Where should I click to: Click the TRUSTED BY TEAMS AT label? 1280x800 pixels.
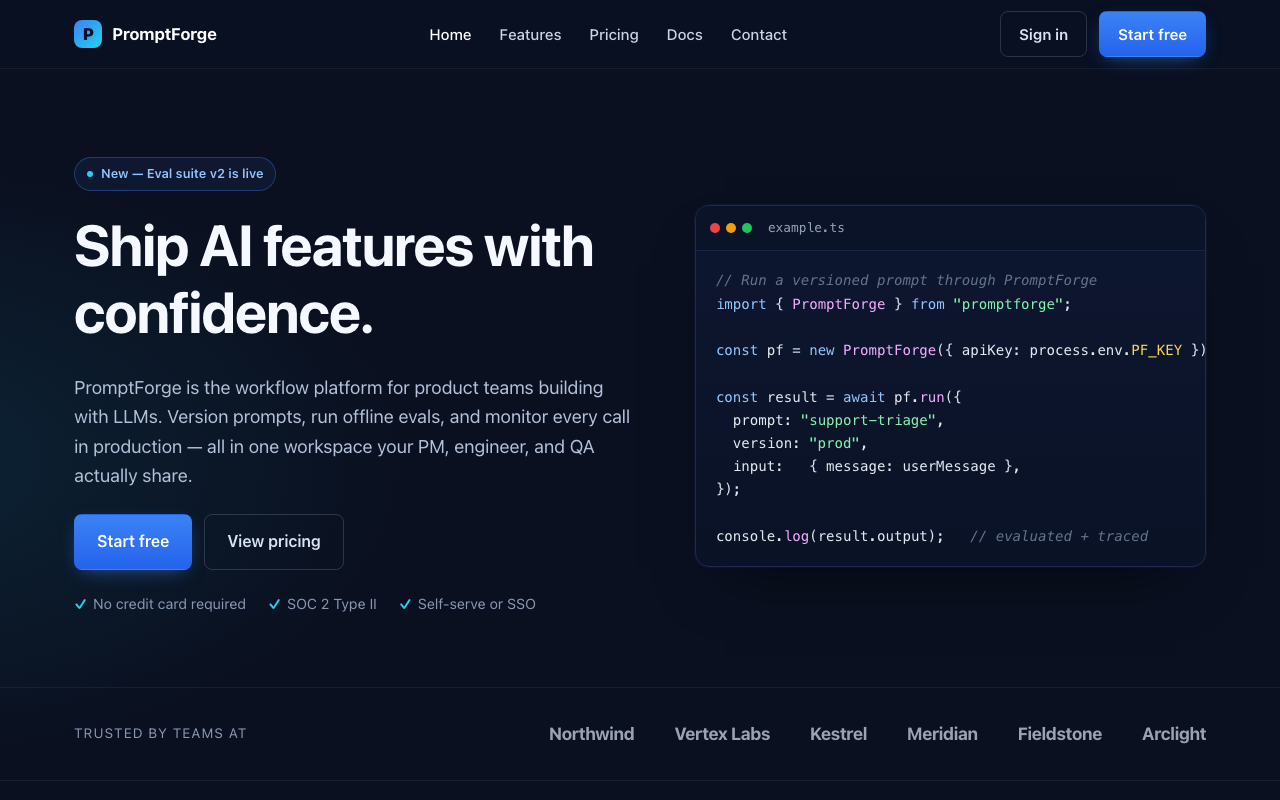(160, 734)
